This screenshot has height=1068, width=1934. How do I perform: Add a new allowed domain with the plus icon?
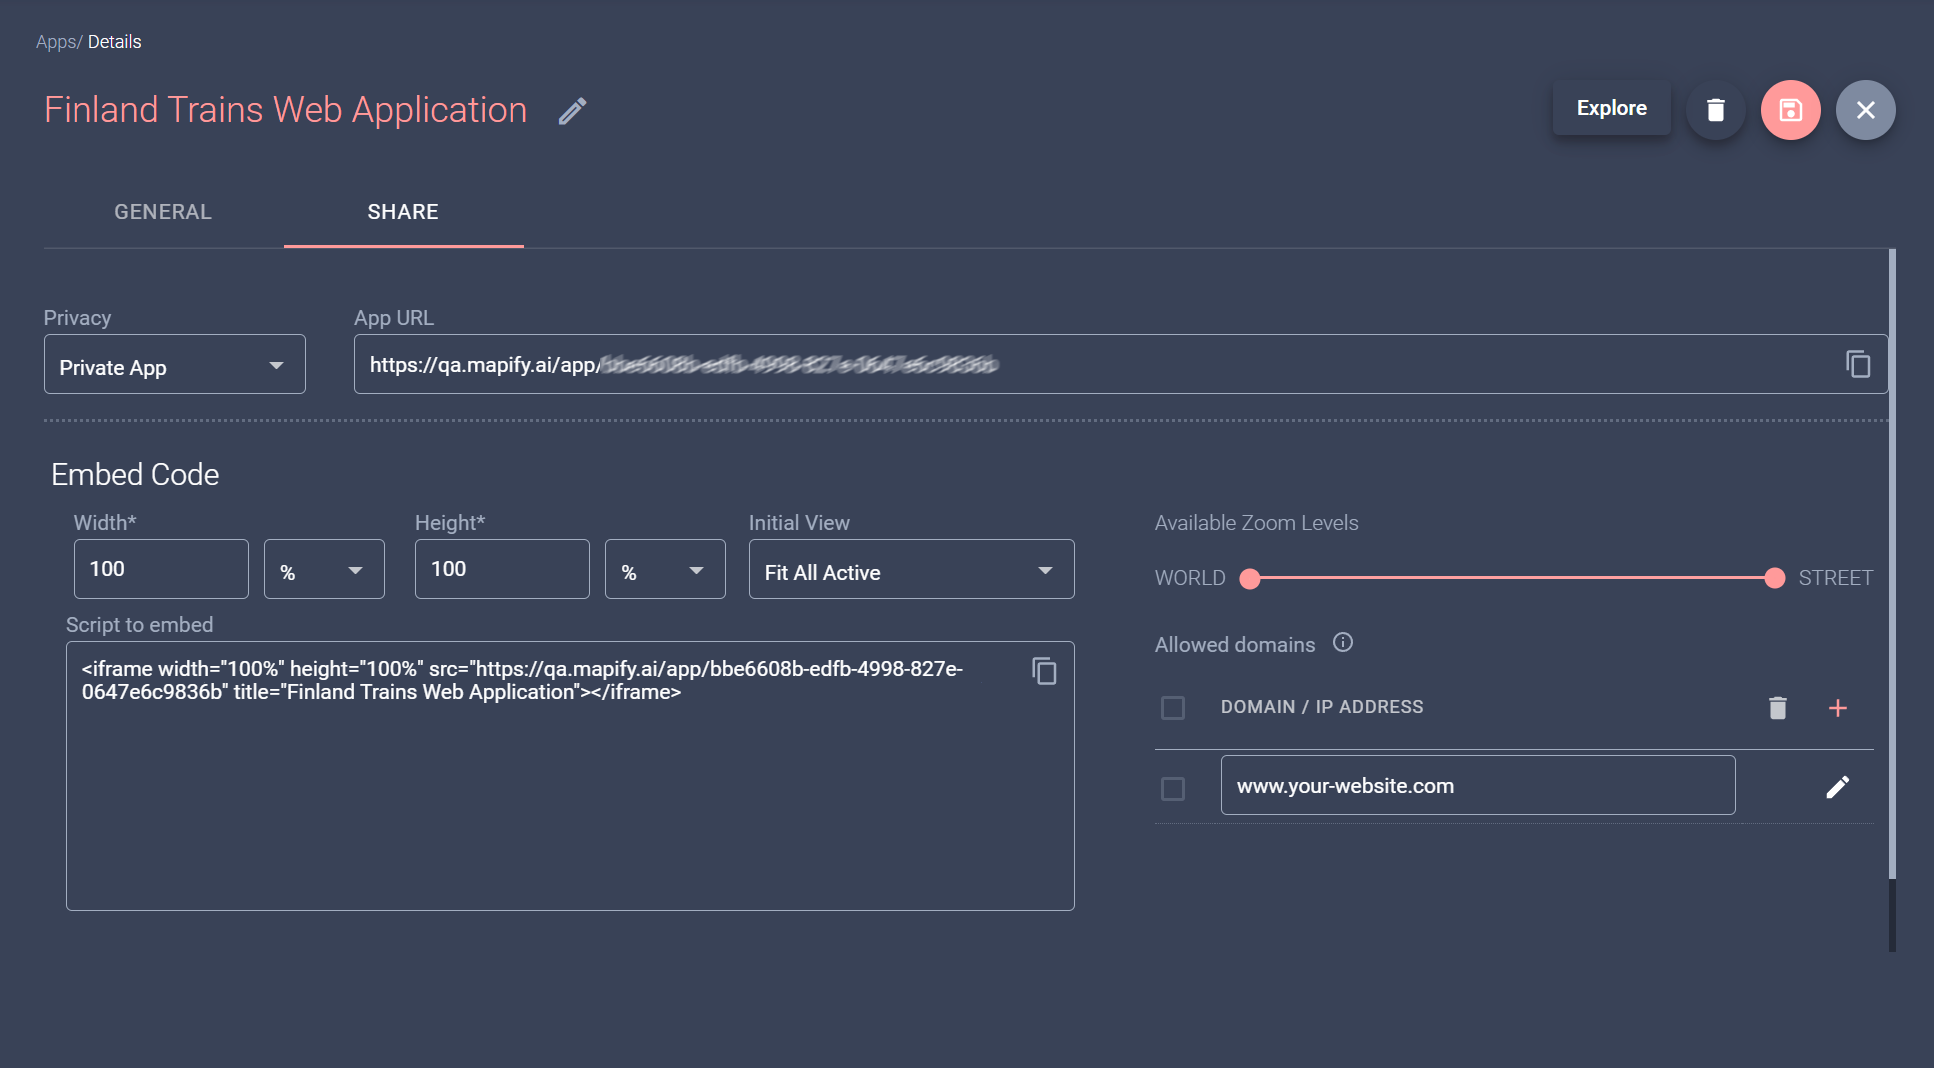point(1839,707)
